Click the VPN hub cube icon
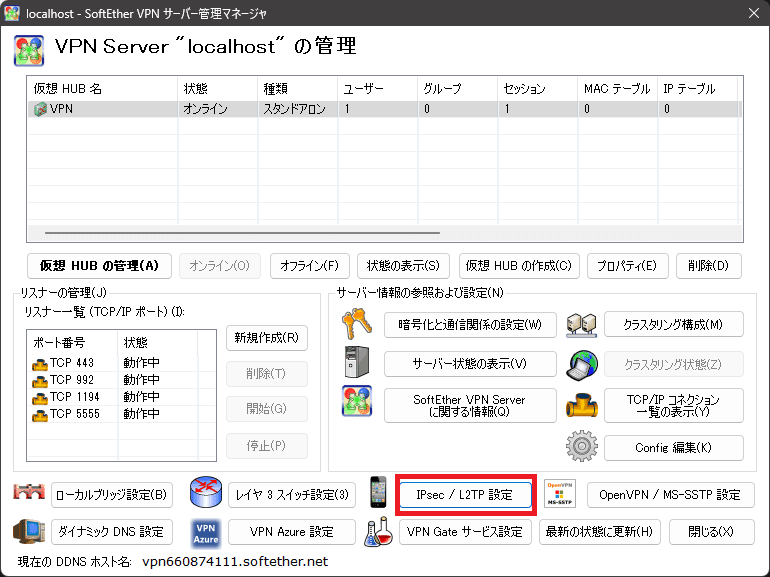 40,109
